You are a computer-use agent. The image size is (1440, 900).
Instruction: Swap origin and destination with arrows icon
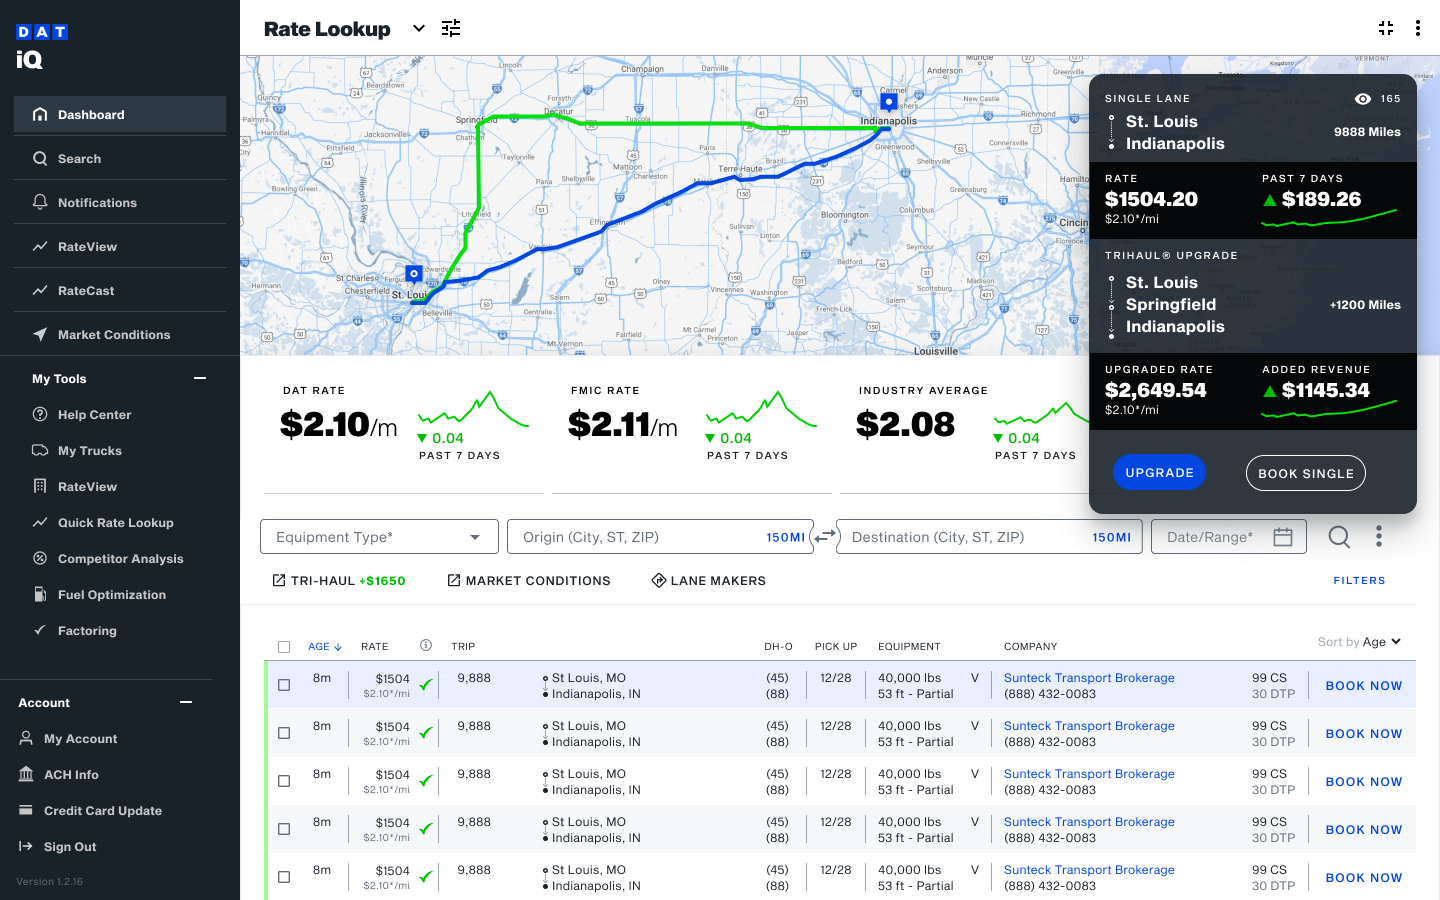coord(825,537)
